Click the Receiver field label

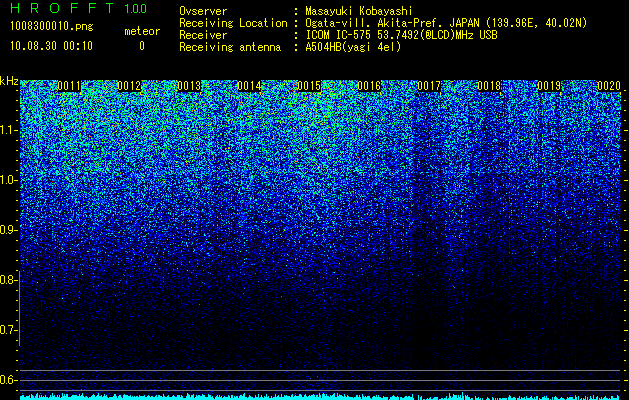[203, 35]
